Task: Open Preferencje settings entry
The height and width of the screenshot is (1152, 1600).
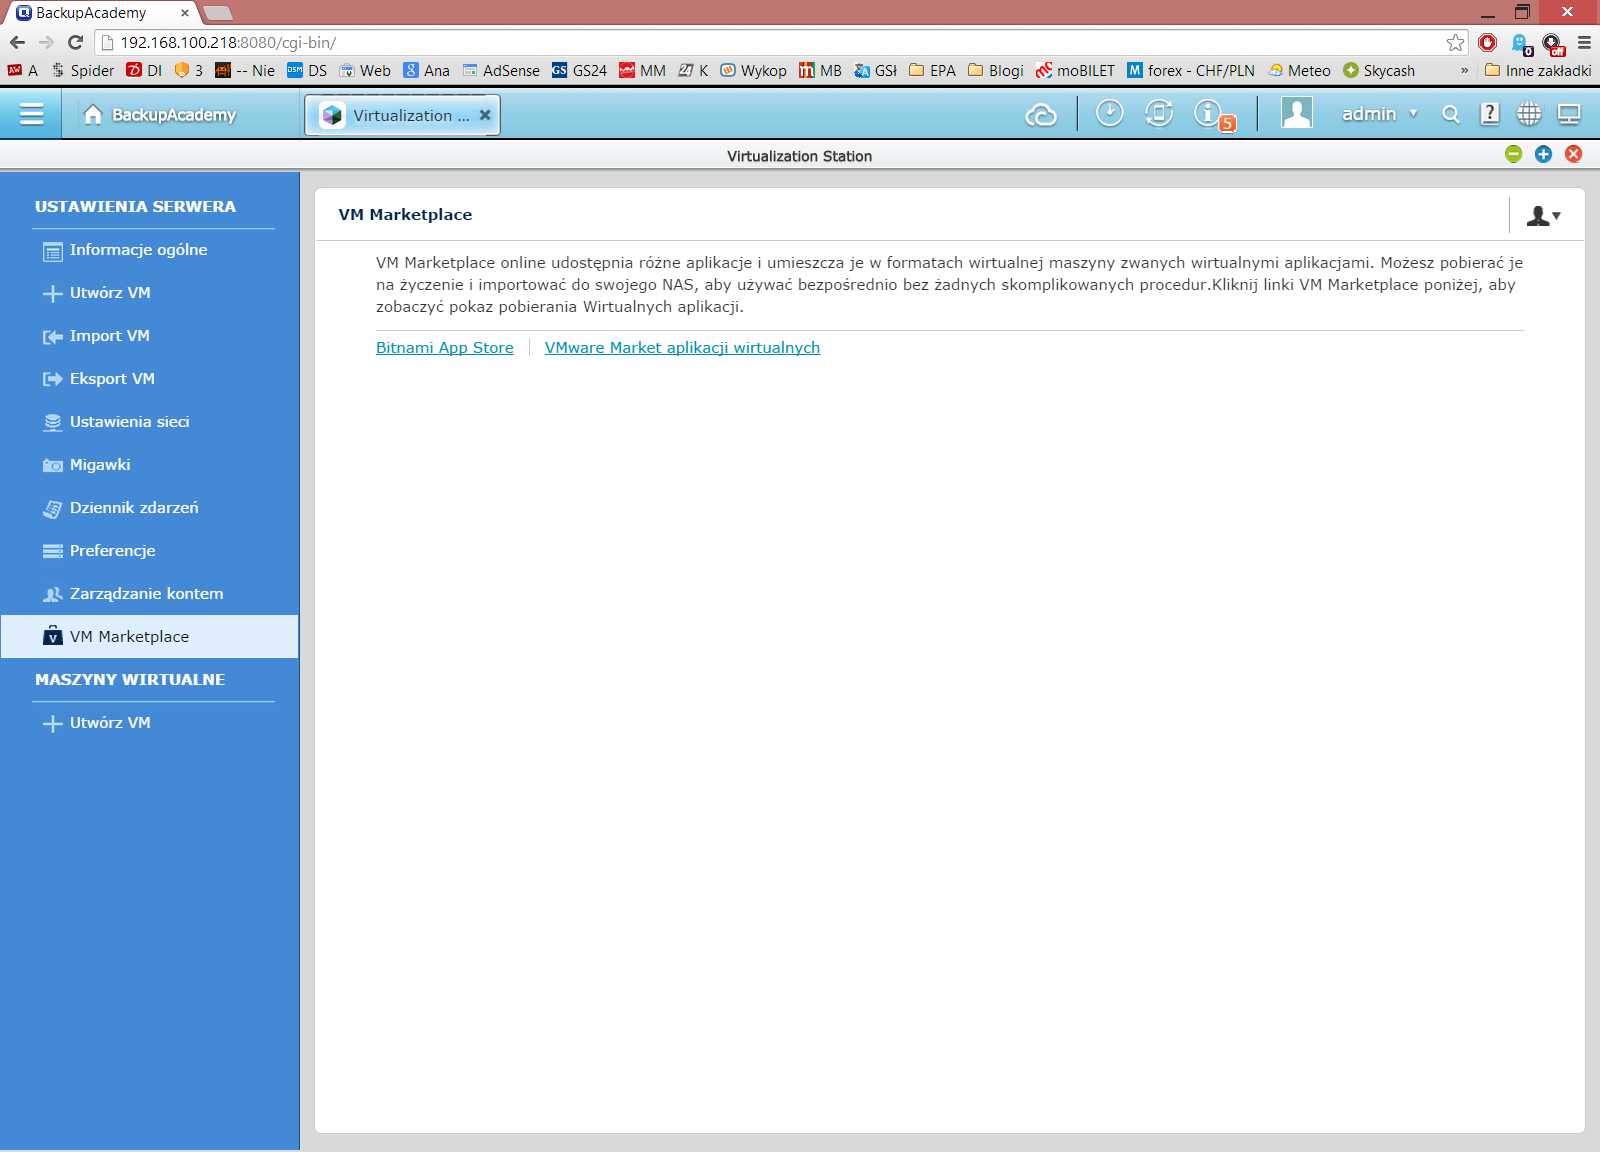Action: (x=150, y=551)
